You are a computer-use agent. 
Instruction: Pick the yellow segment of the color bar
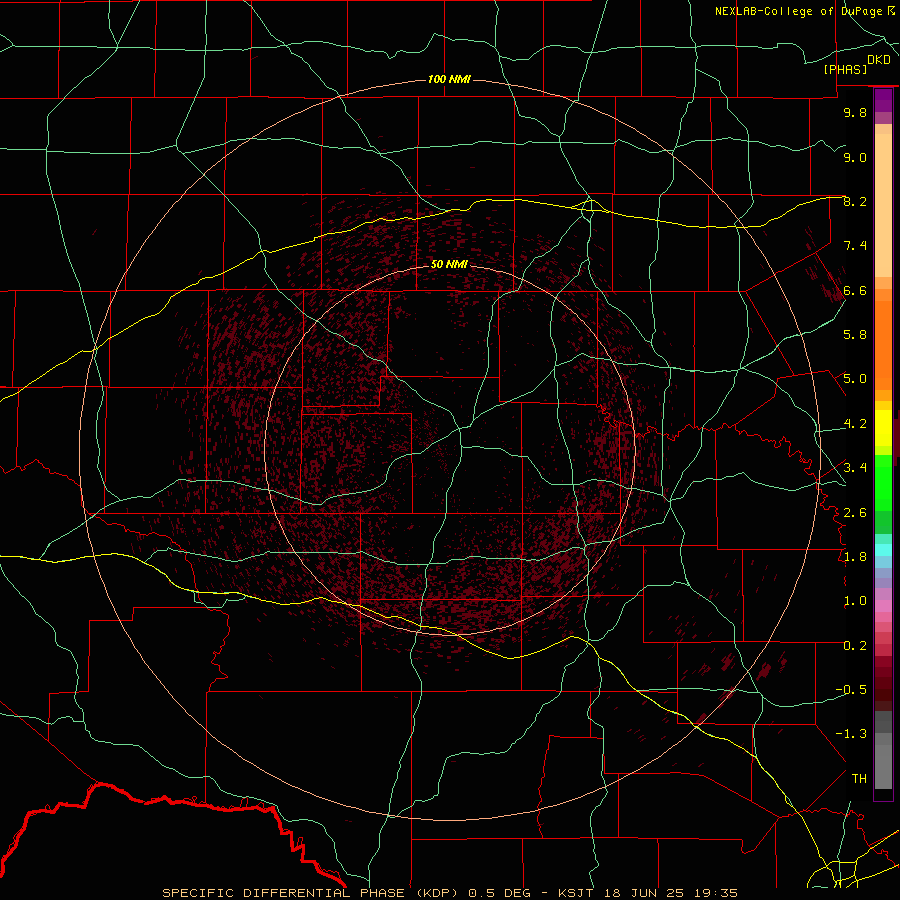coord(883,428)
